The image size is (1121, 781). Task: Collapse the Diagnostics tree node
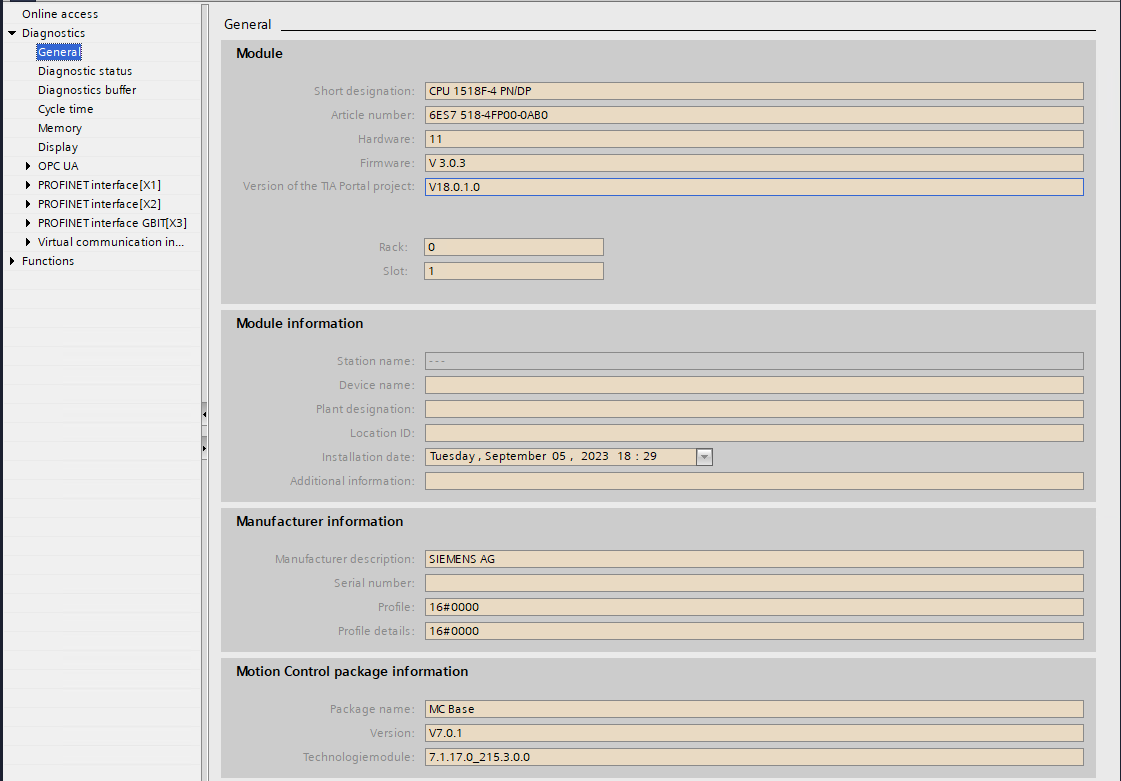tap(12, 33)
